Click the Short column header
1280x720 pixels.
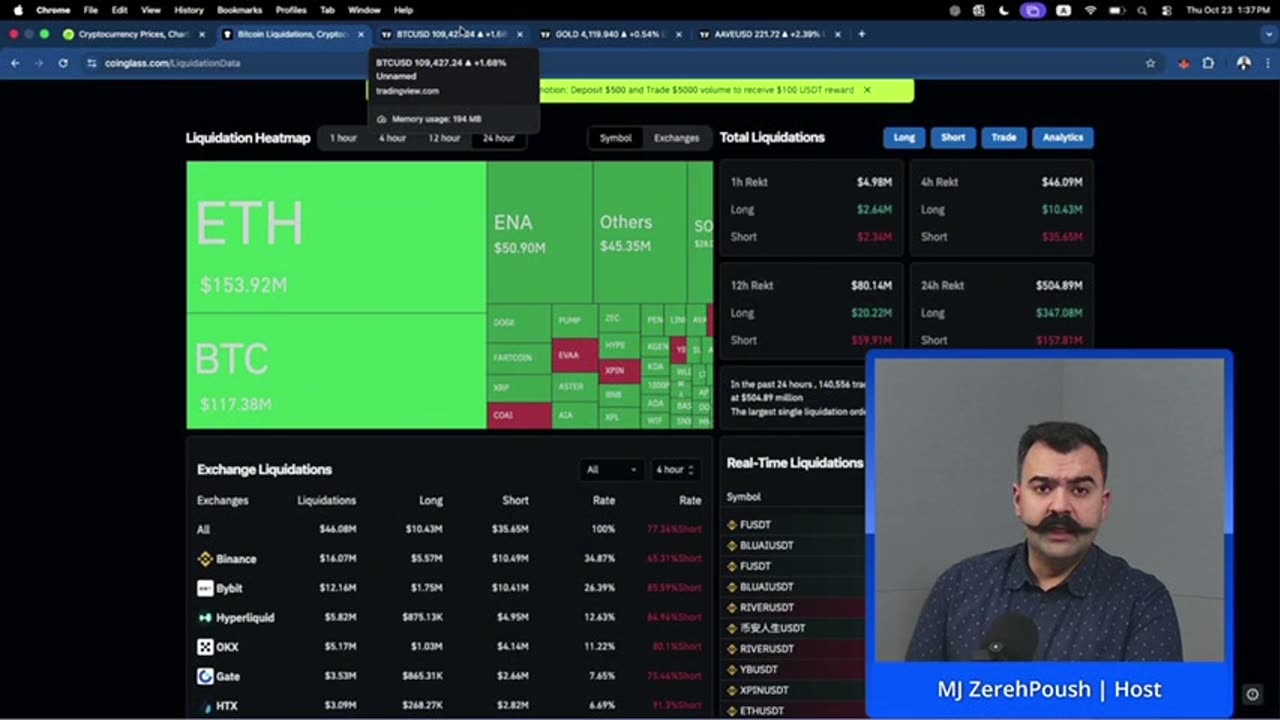tap(515, 500)
